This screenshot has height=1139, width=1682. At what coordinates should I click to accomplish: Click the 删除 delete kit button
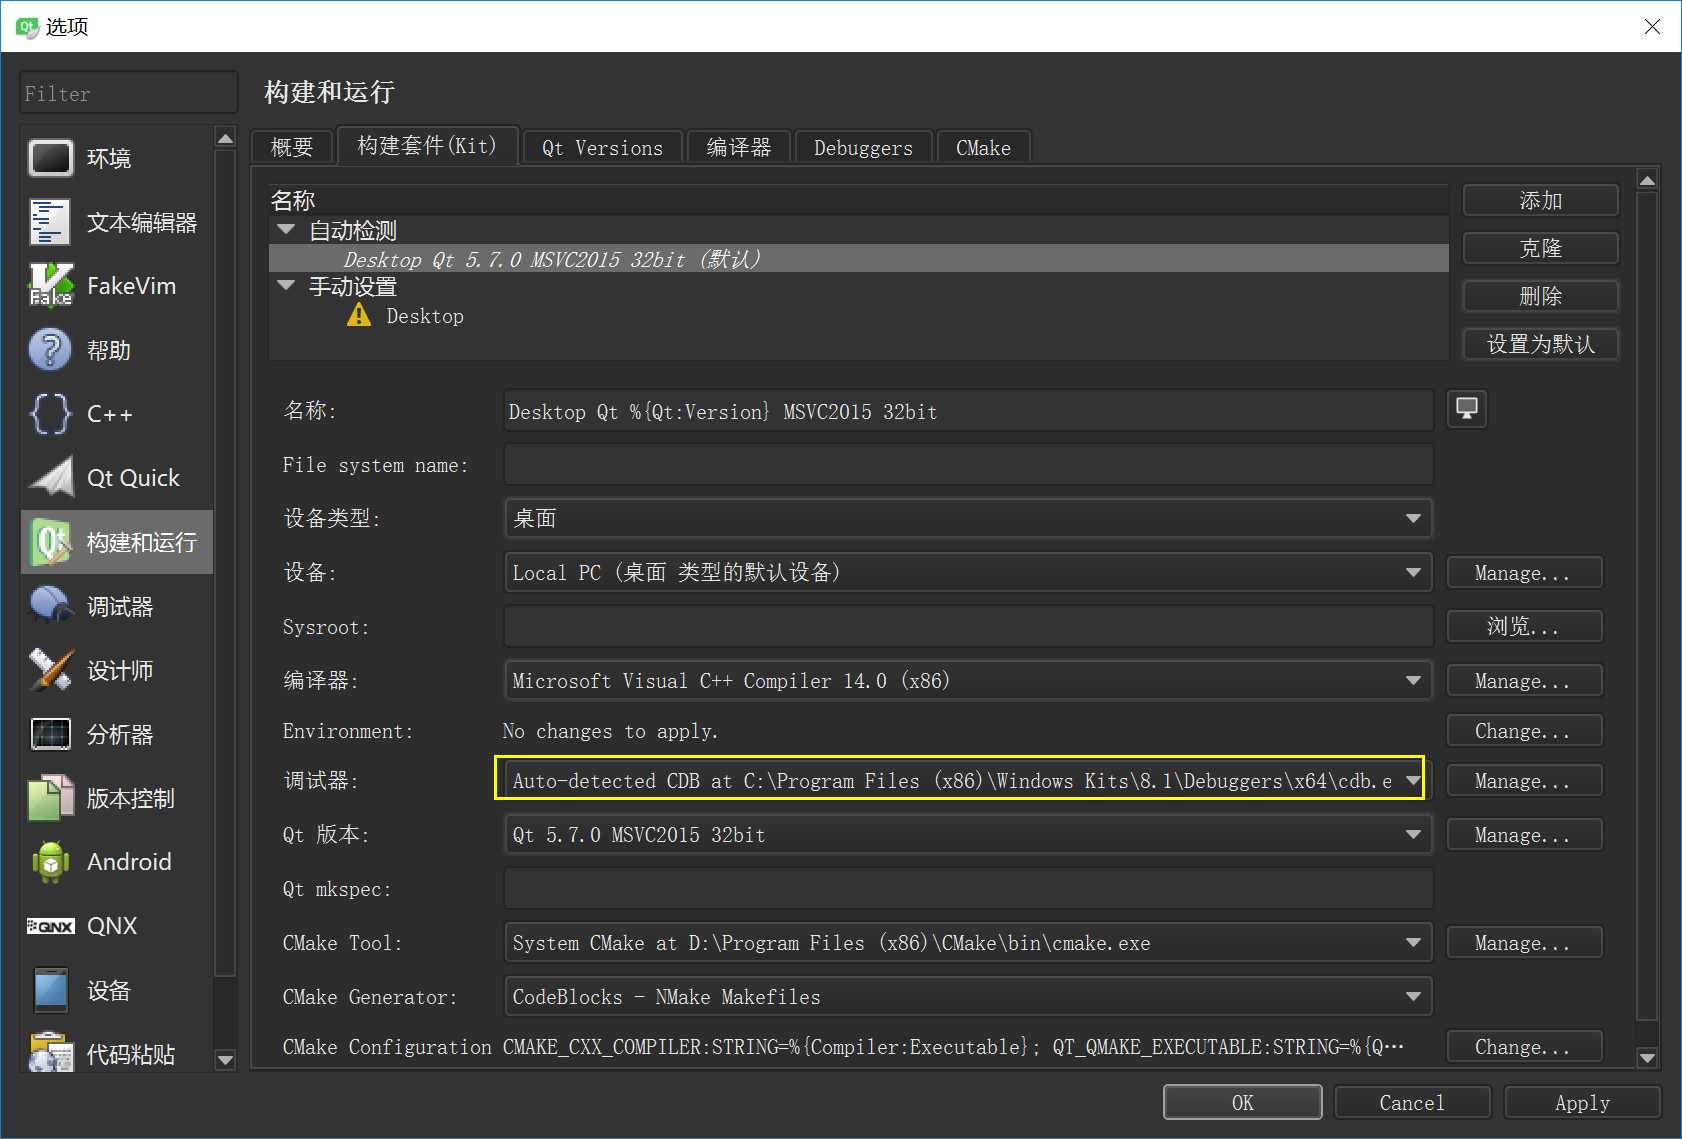[1540, 296]
